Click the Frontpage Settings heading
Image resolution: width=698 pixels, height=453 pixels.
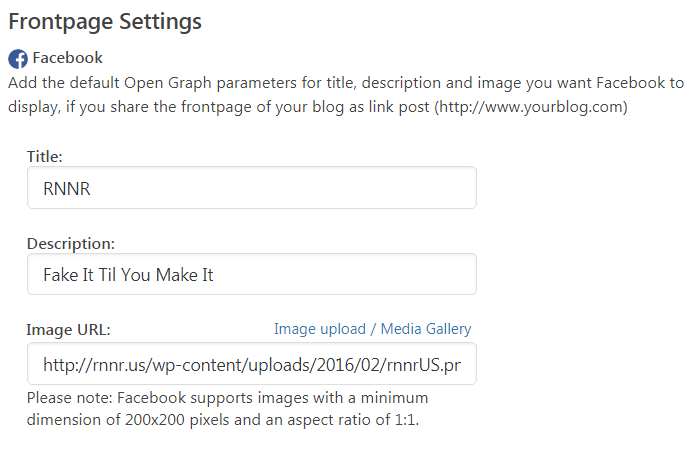[105, 21]
